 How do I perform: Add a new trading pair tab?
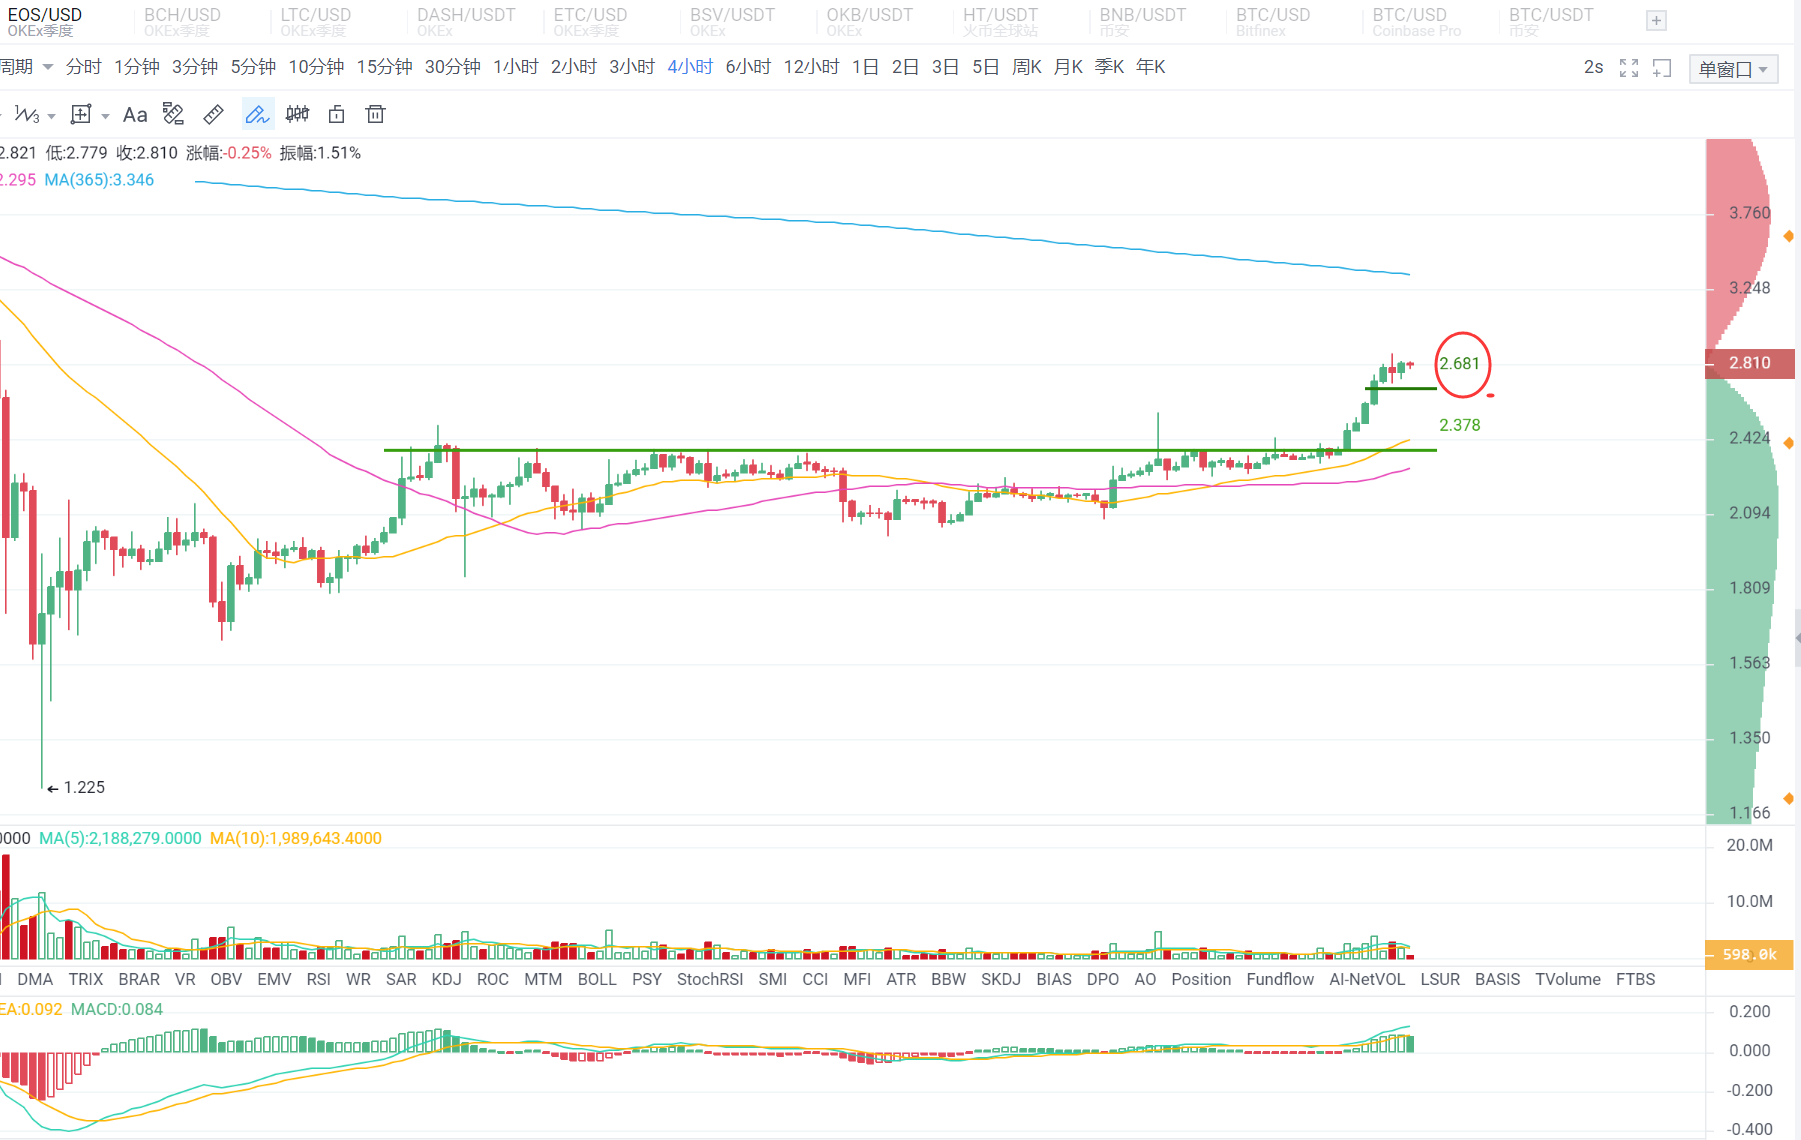(1657, 21)
